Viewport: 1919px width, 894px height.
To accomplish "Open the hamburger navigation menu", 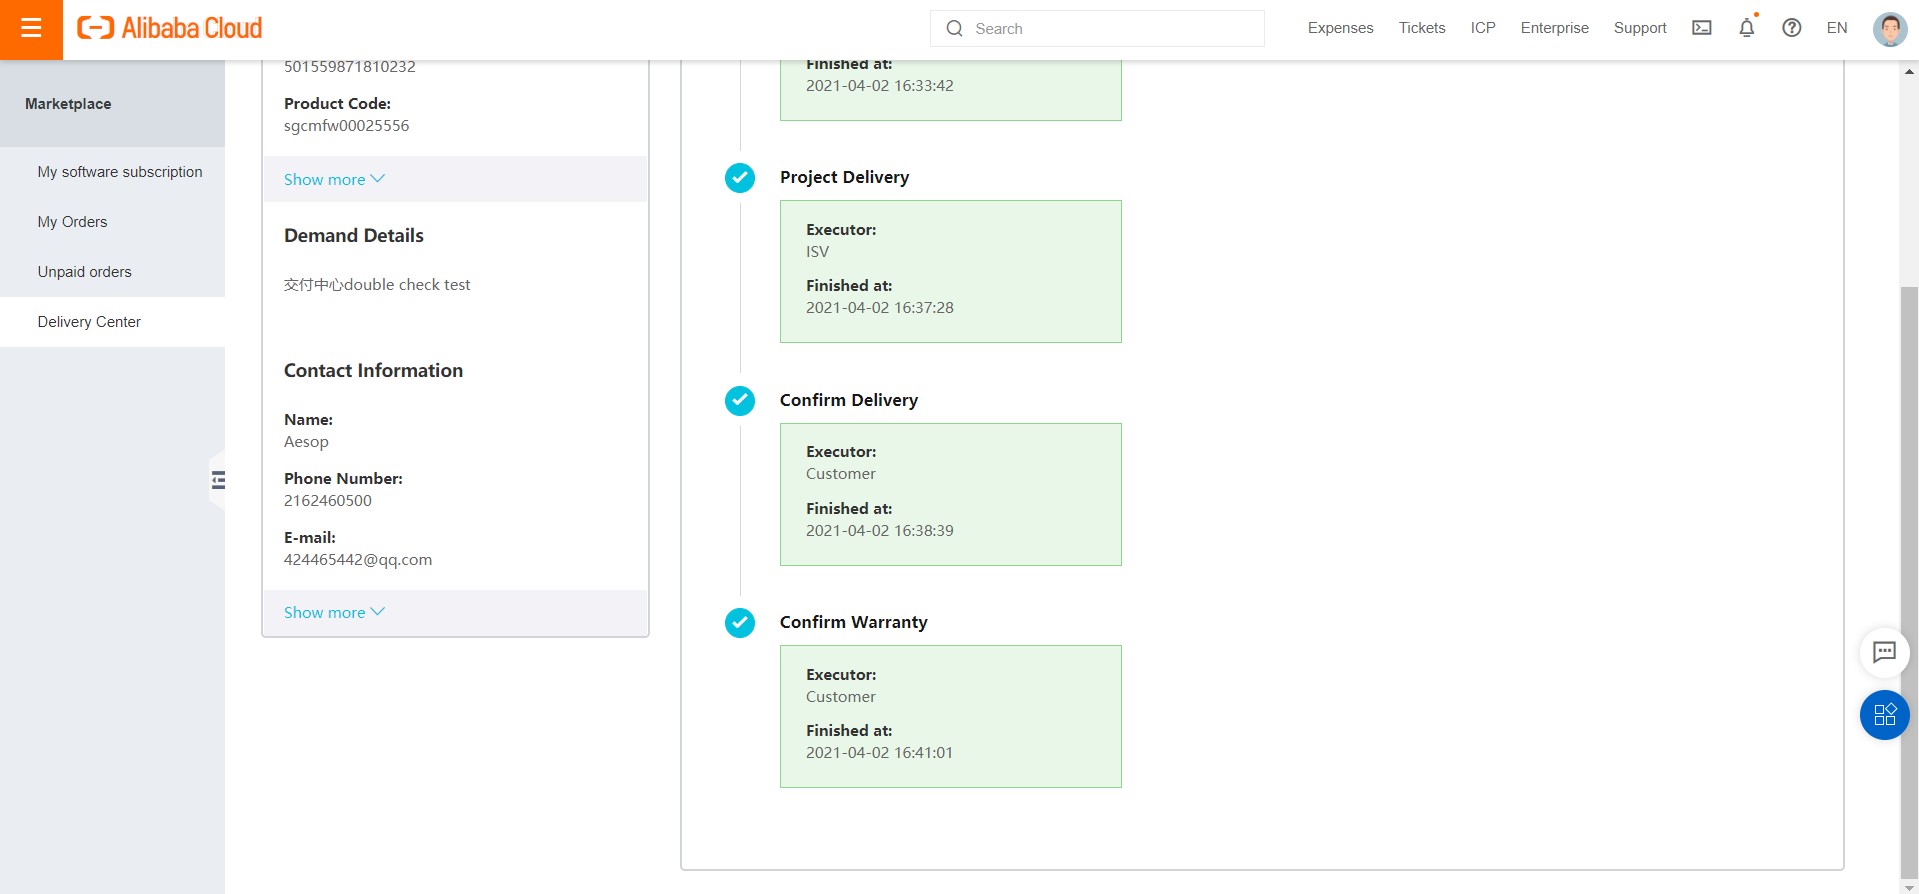I will click(x=31, y=29).
